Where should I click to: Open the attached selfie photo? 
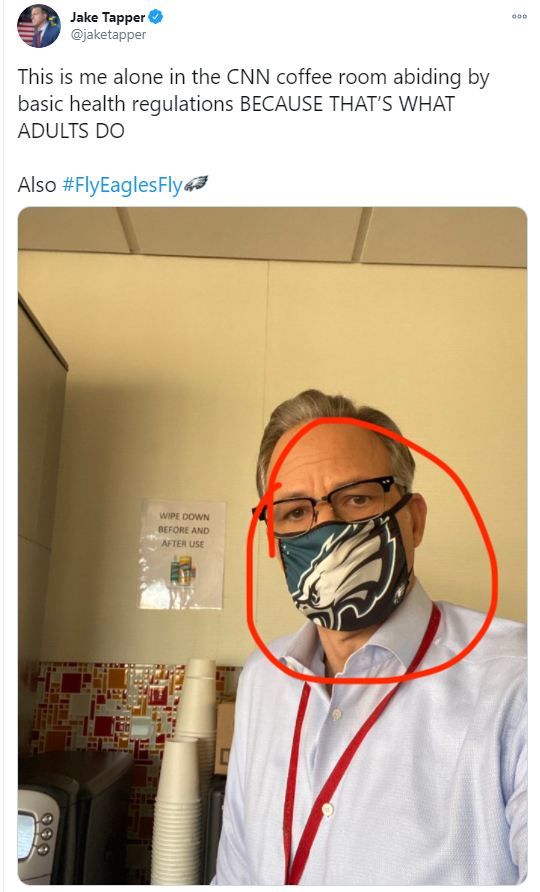coord(273,546)
